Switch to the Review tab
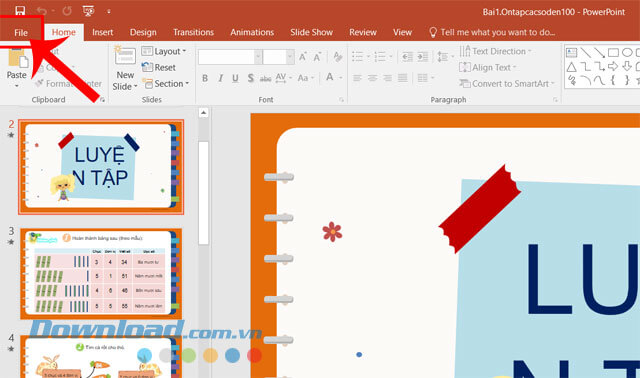The image size is (640, 378). 362,32
